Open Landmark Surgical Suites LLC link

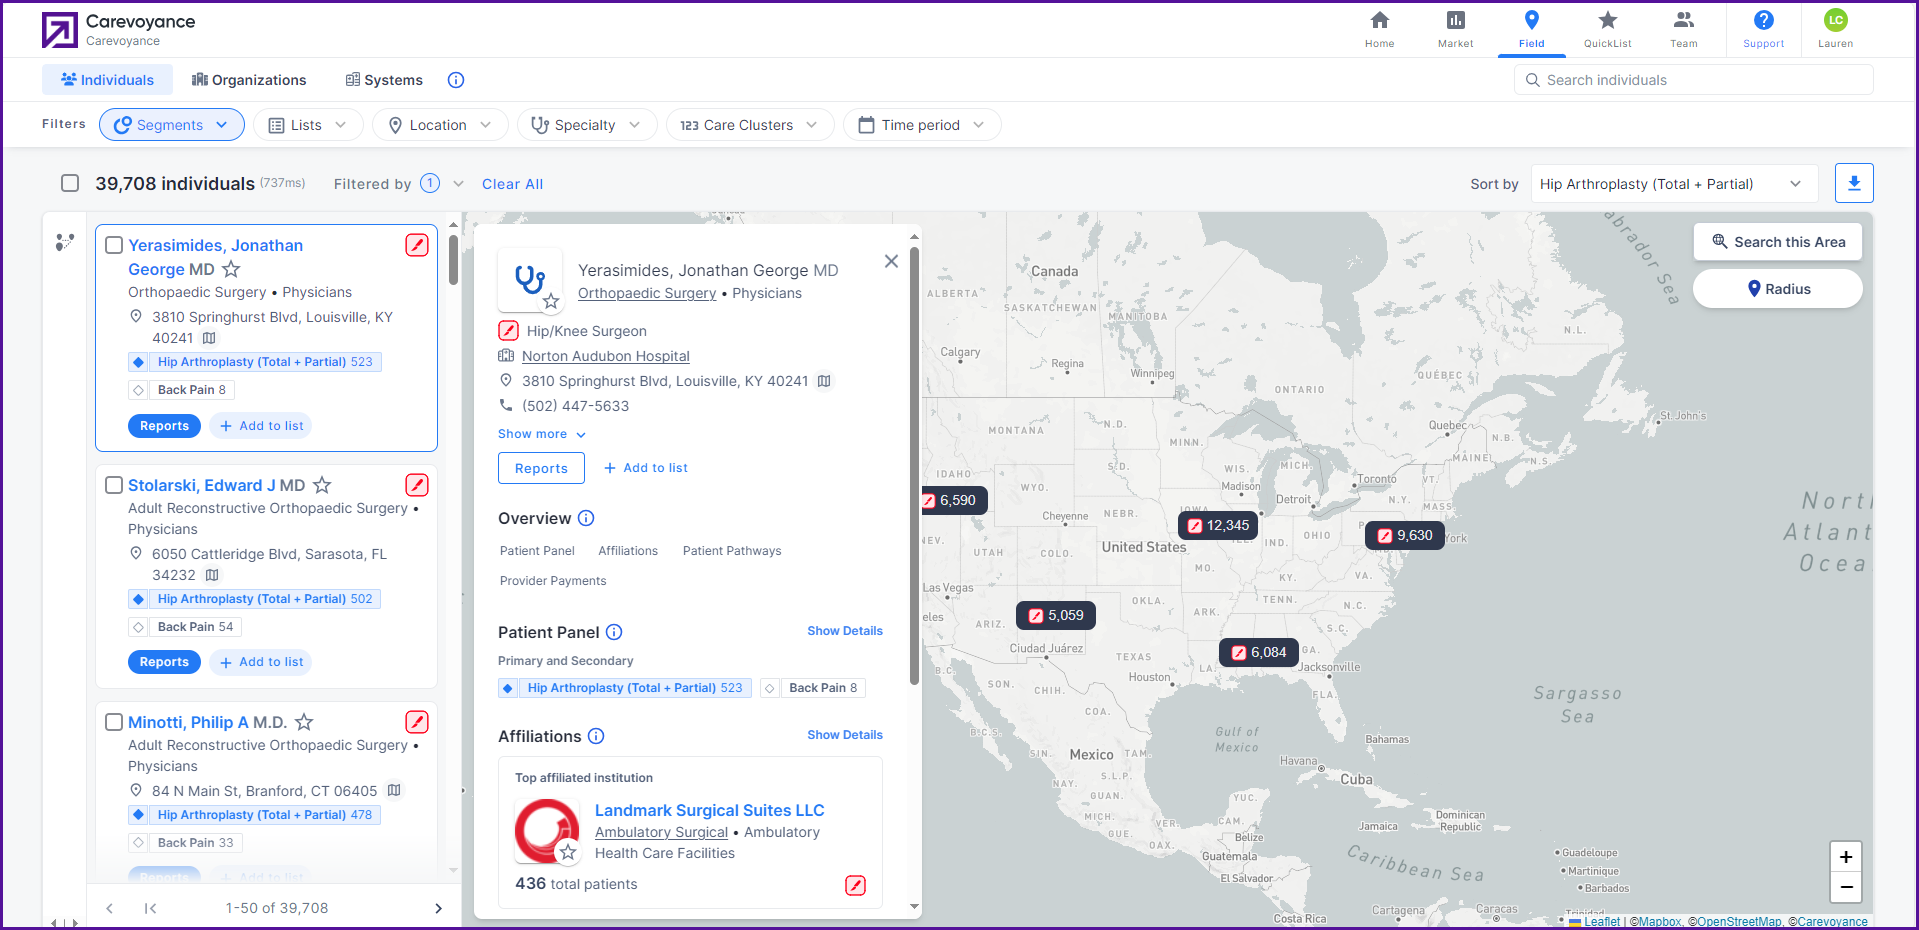pyautogui.click(x=710, y=810)
